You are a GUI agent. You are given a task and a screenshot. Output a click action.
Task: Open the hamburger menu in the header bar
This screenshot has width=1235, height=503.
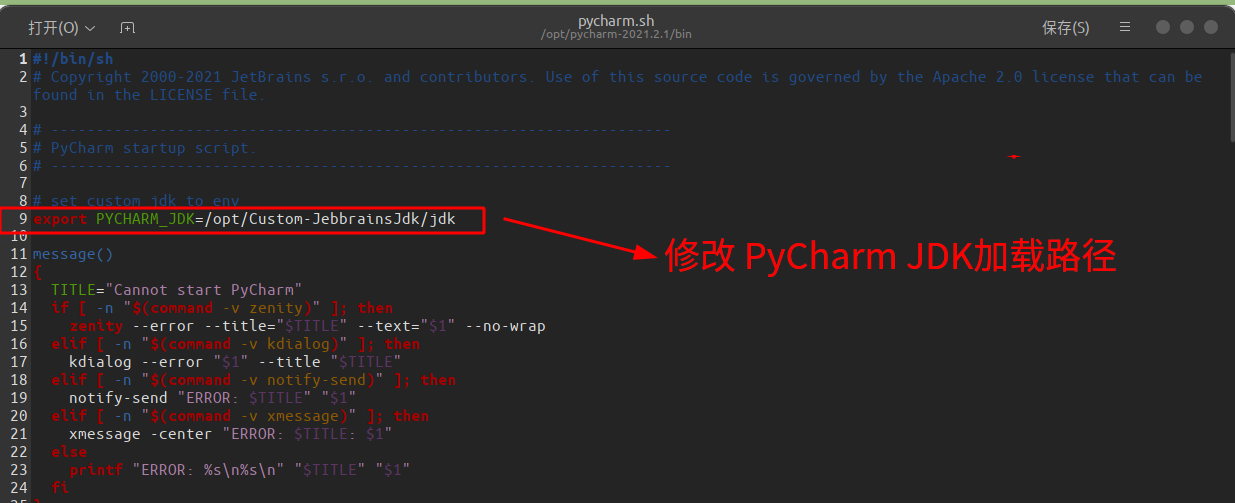[x=1125, y=28]
